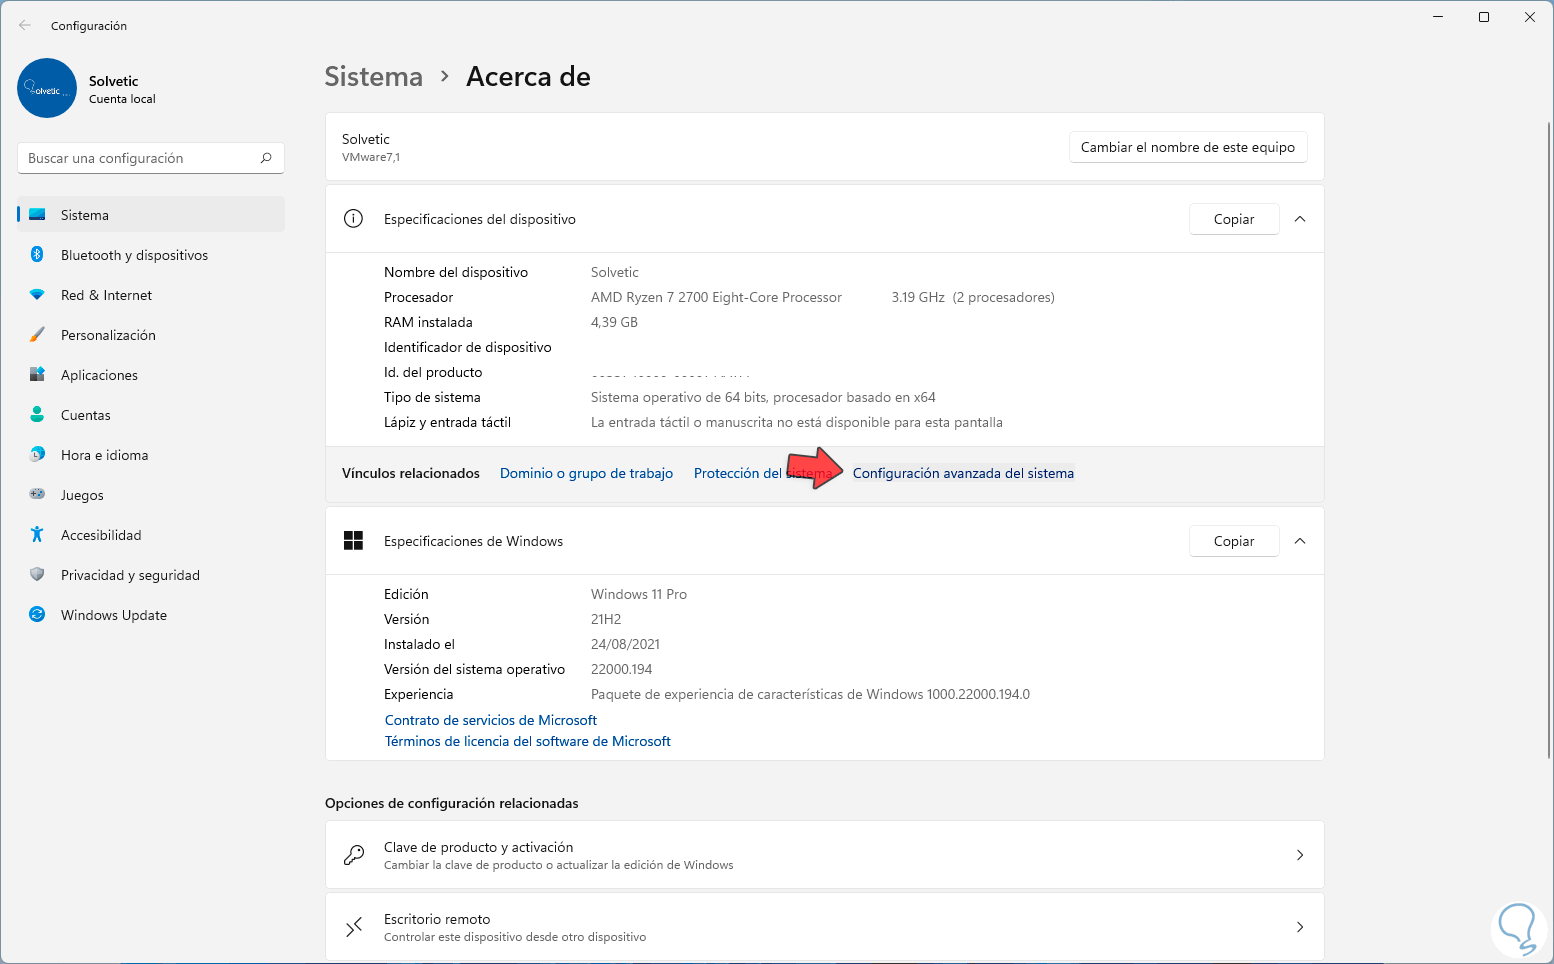Click the Accesibilidad figure icon

pyautogui.click(x=37, y=535)
